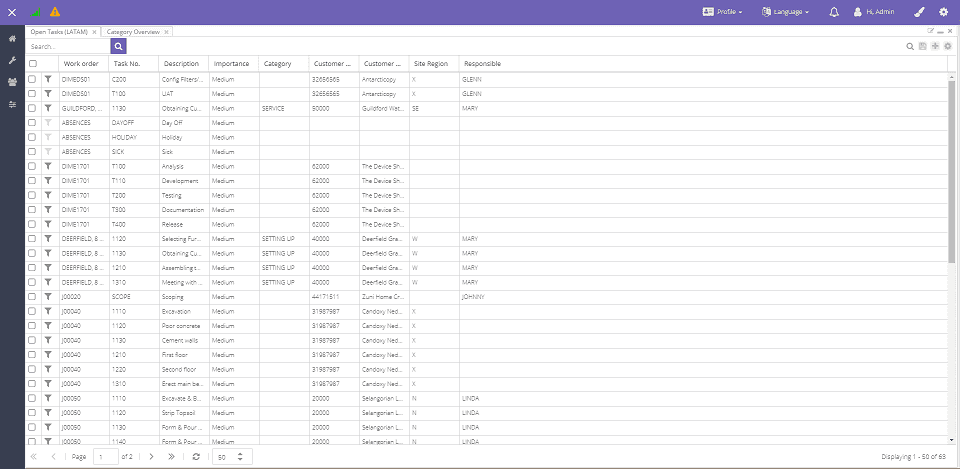Check the ABSENCES SICK row
The width and height of the screenshot is (960, 469).
coord(32,151)
